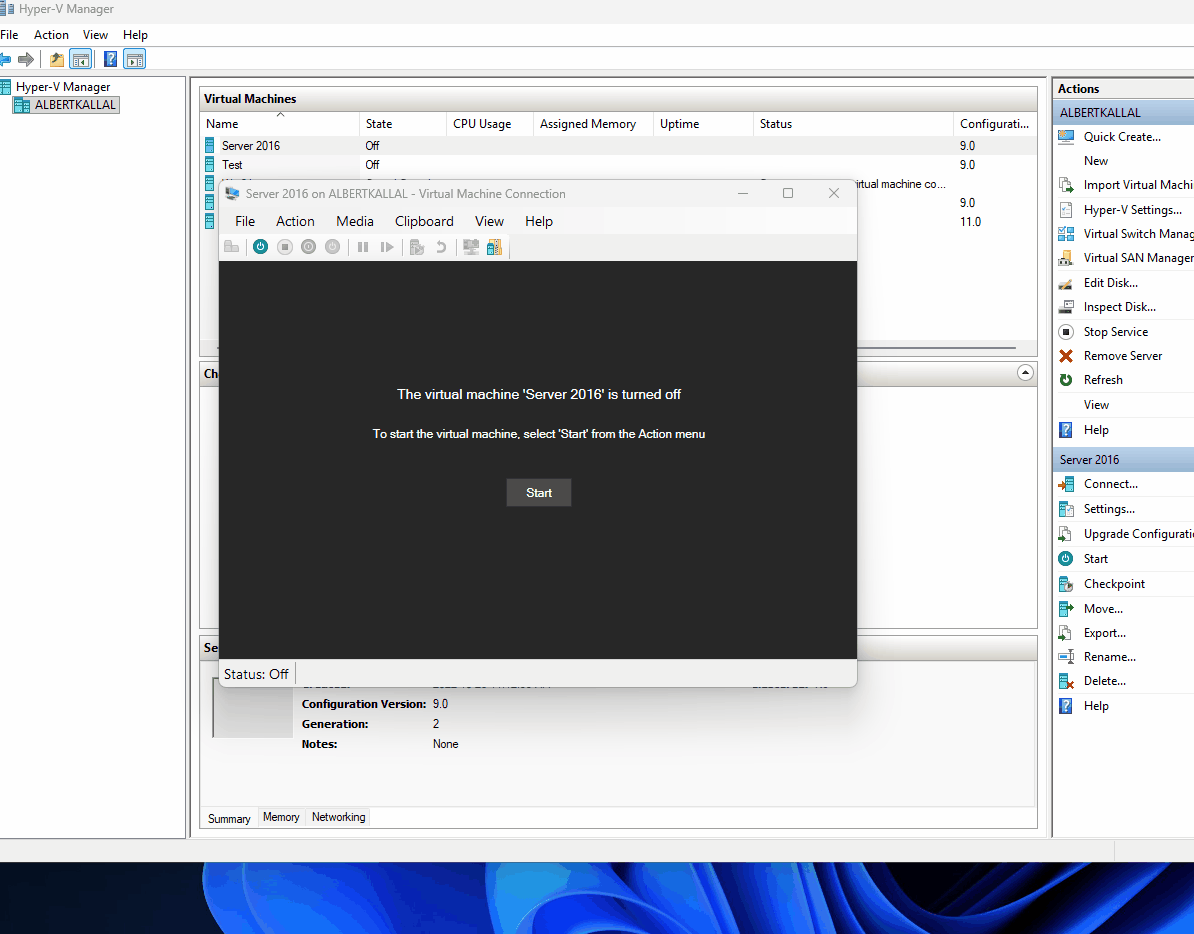Open Virtual Switch Manager from Actions pane
Image resolution: width=1194 pixels, height=934 pixels.
point(1137,234)
